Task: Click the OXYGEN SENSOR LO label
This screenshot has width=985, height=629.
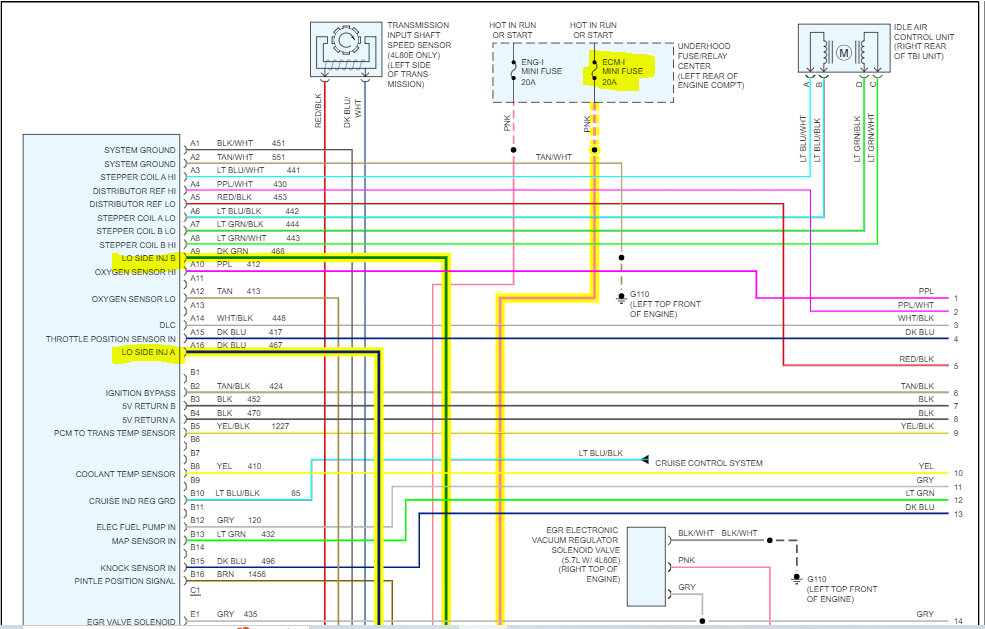Action: (134, 299)
